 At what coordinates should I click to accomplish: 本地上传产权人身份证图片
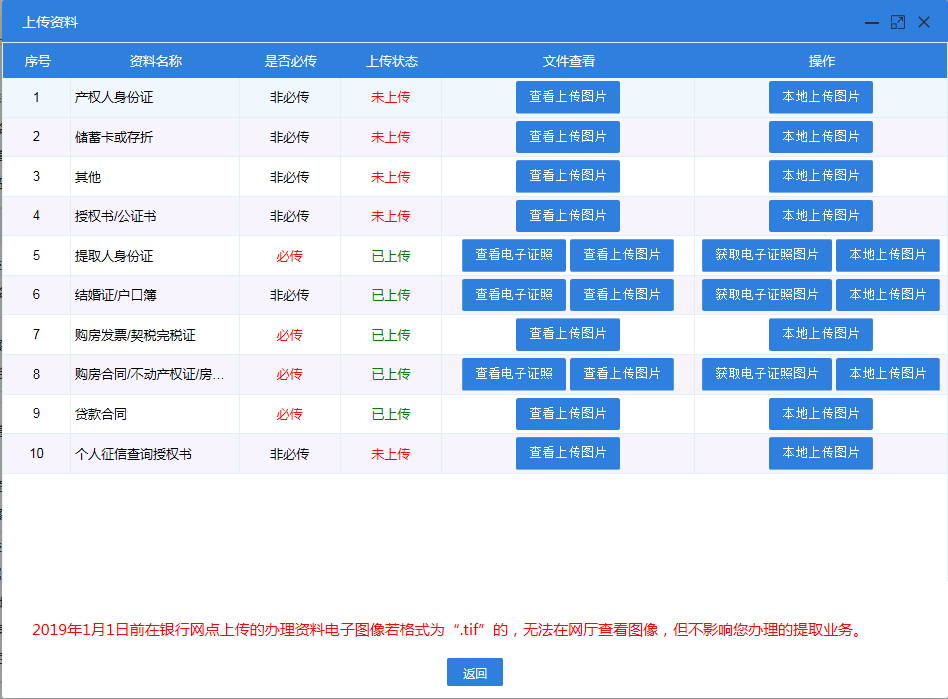pyautogui.click(x=820, y=97)
